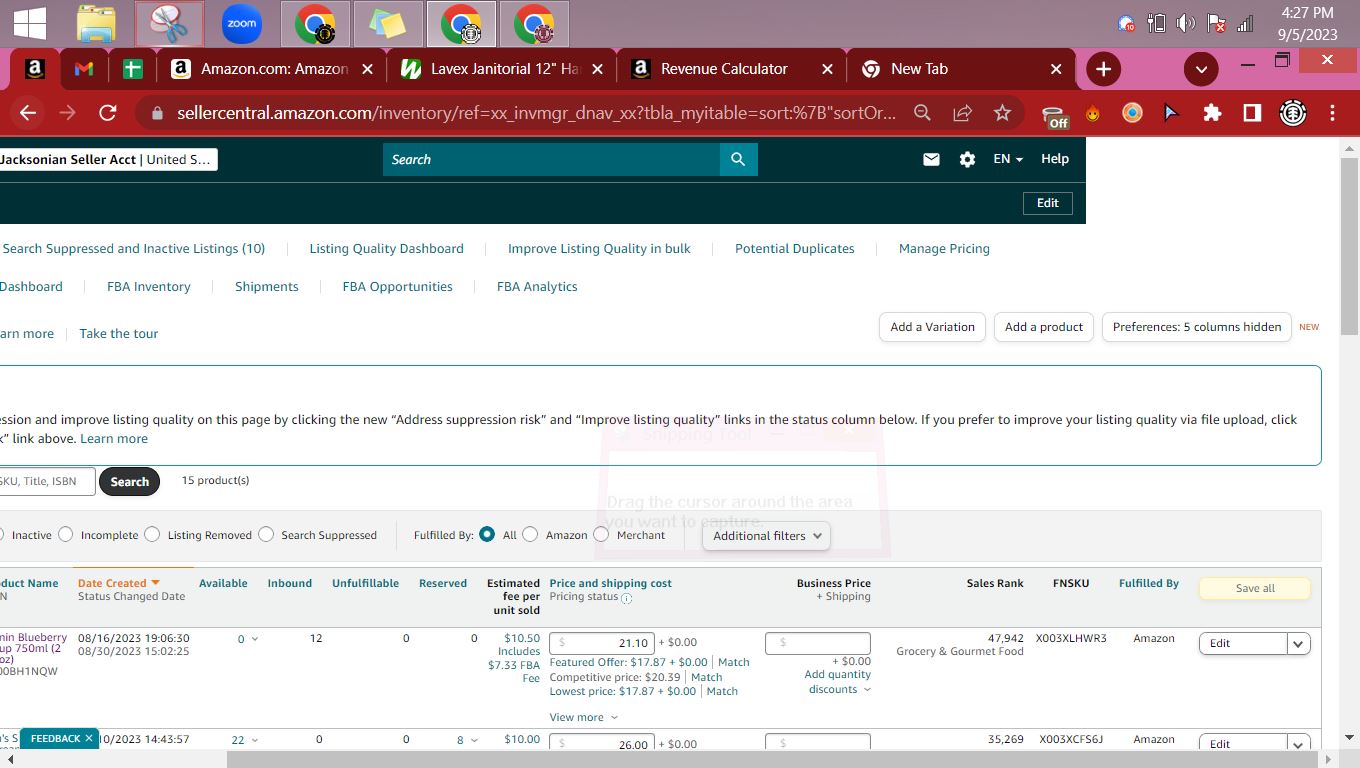
Task: Open the Chrome extensions puzzle icon
Action: (x=1212, y=113)
